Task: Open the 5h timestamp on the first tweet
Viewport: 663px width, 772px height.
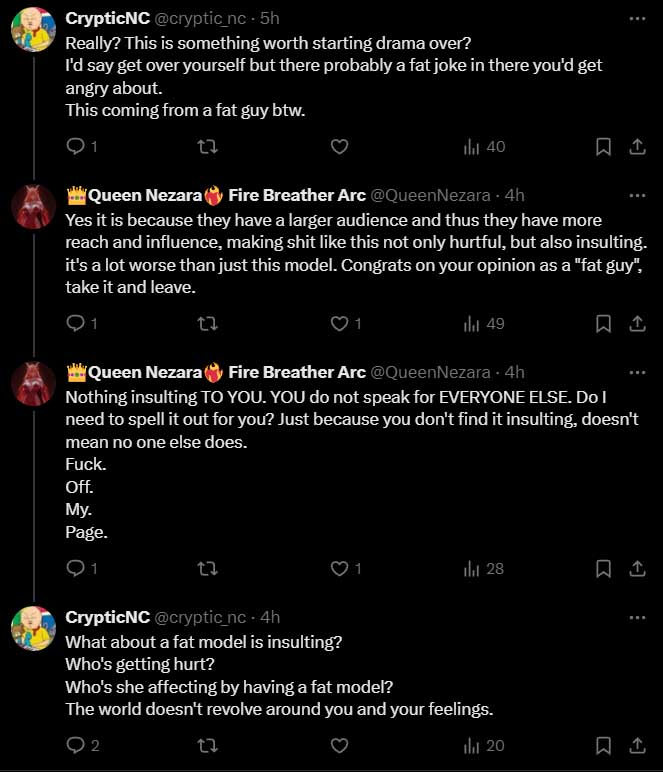Action: 270,18
